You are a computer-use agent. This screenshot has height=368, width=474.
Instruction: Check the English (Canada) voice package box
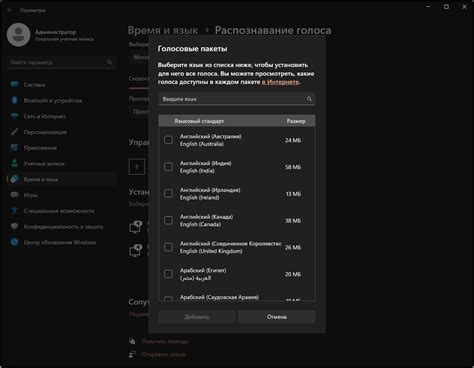(168, 220)
